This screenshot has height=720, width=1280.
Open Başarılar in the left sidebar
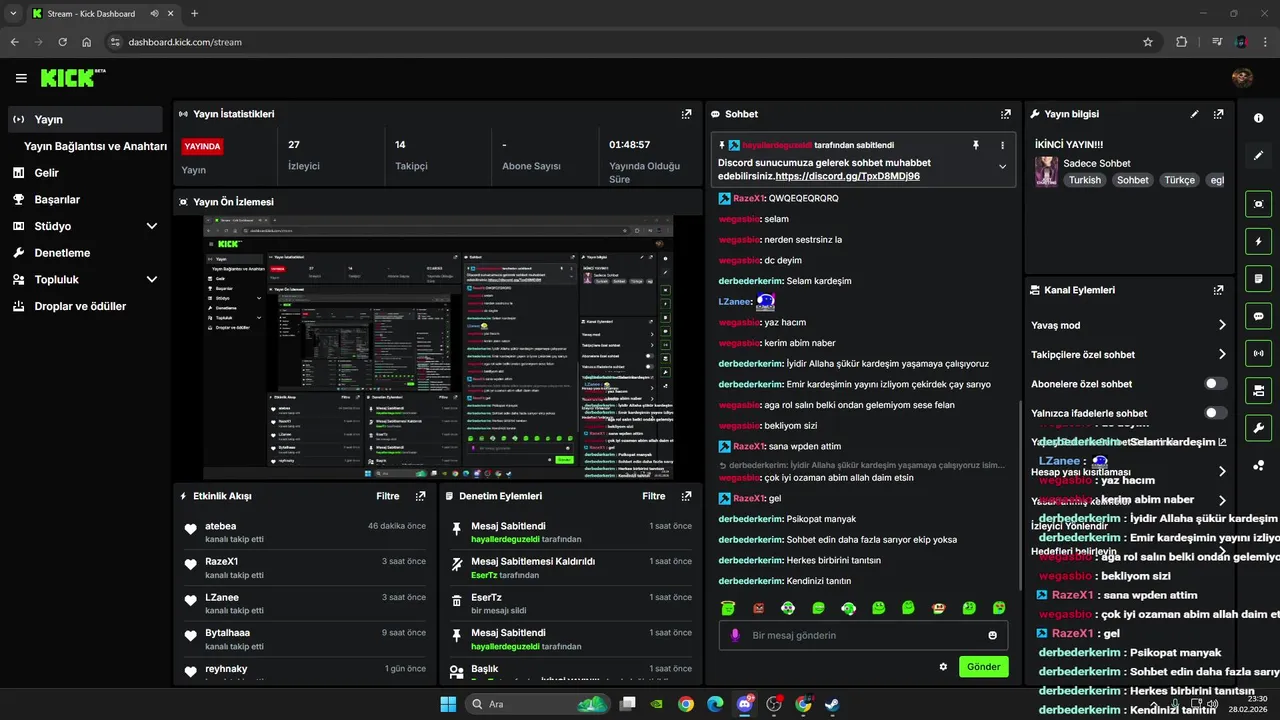tap(84, 200)
